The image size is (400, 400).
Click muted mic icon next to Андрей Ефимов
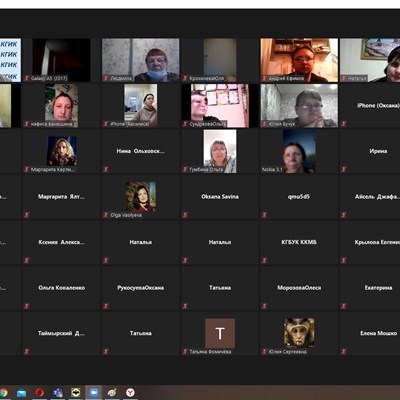pyautogui.click(x=264, y=78)
